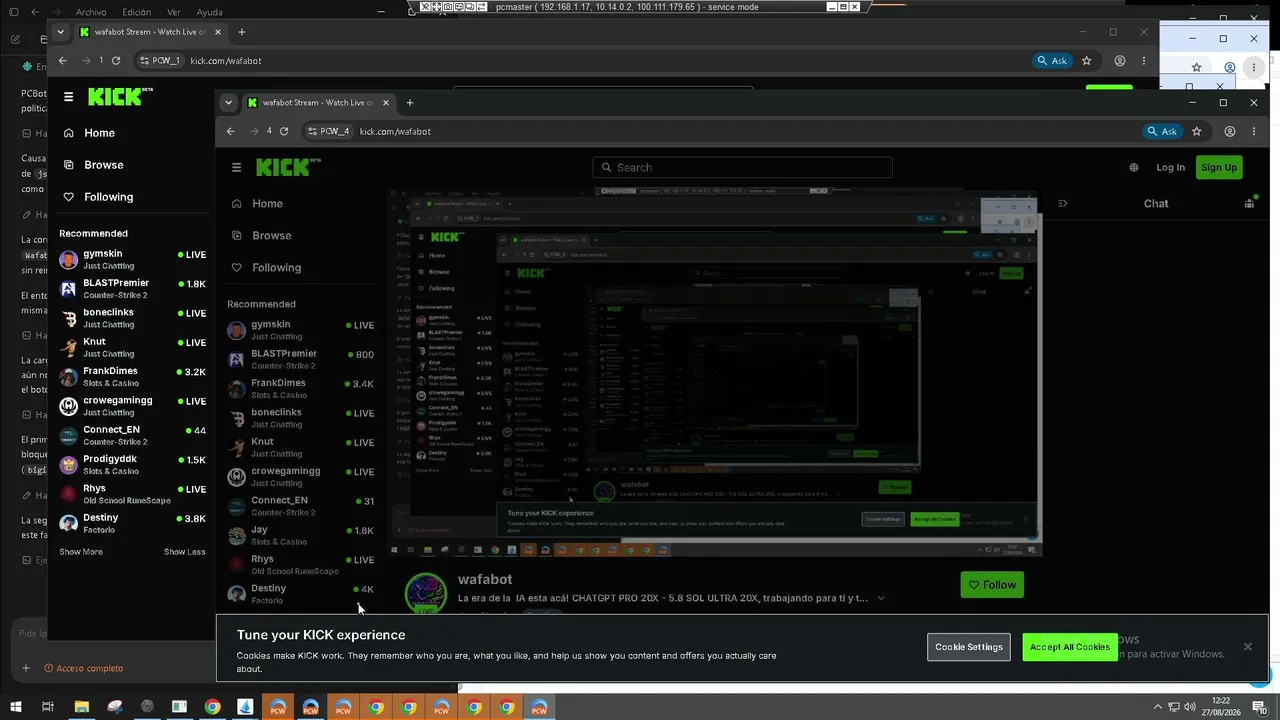Click the Search field in the front Kick window
Screen dimensions: 1280x720
pos(742,167)
